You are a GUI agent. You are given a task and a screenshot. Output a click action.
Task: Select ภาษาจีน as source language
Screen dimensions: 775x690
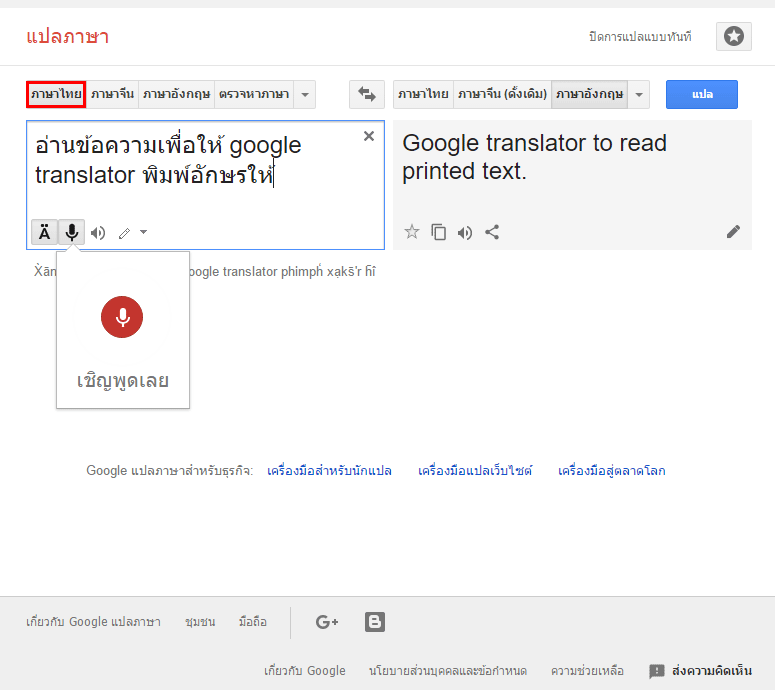pyautogui.click(x=113, y=94)
